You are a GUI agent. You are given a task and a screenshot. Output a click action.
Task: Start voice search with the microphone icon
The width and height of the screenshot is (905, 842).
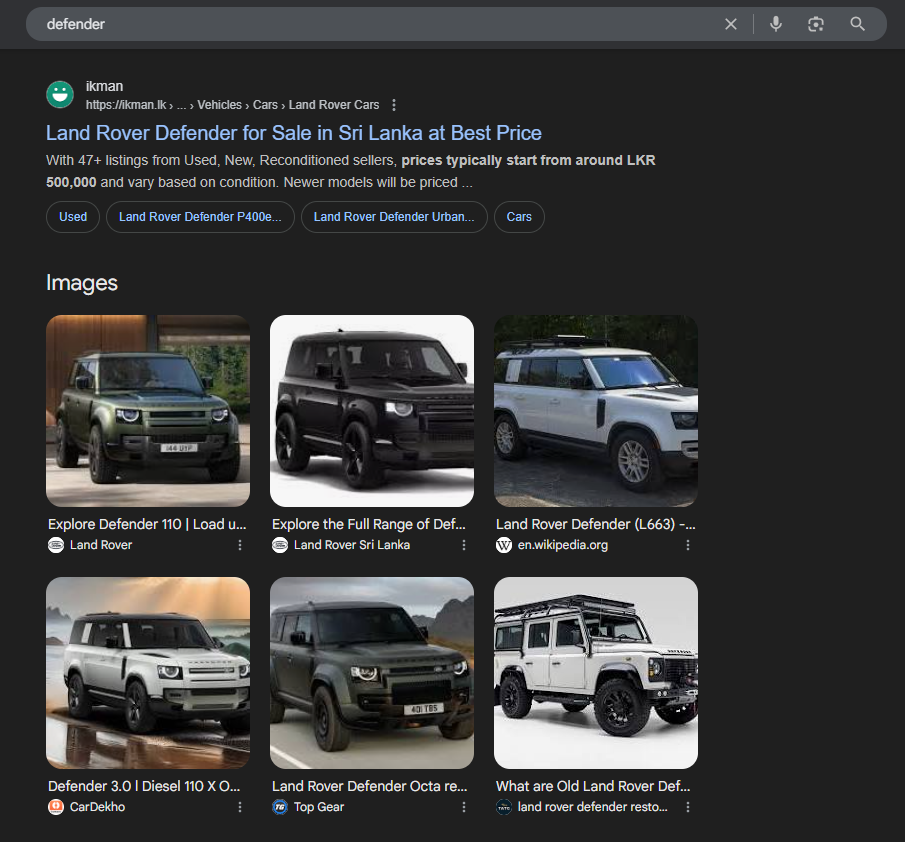[776, 24]
